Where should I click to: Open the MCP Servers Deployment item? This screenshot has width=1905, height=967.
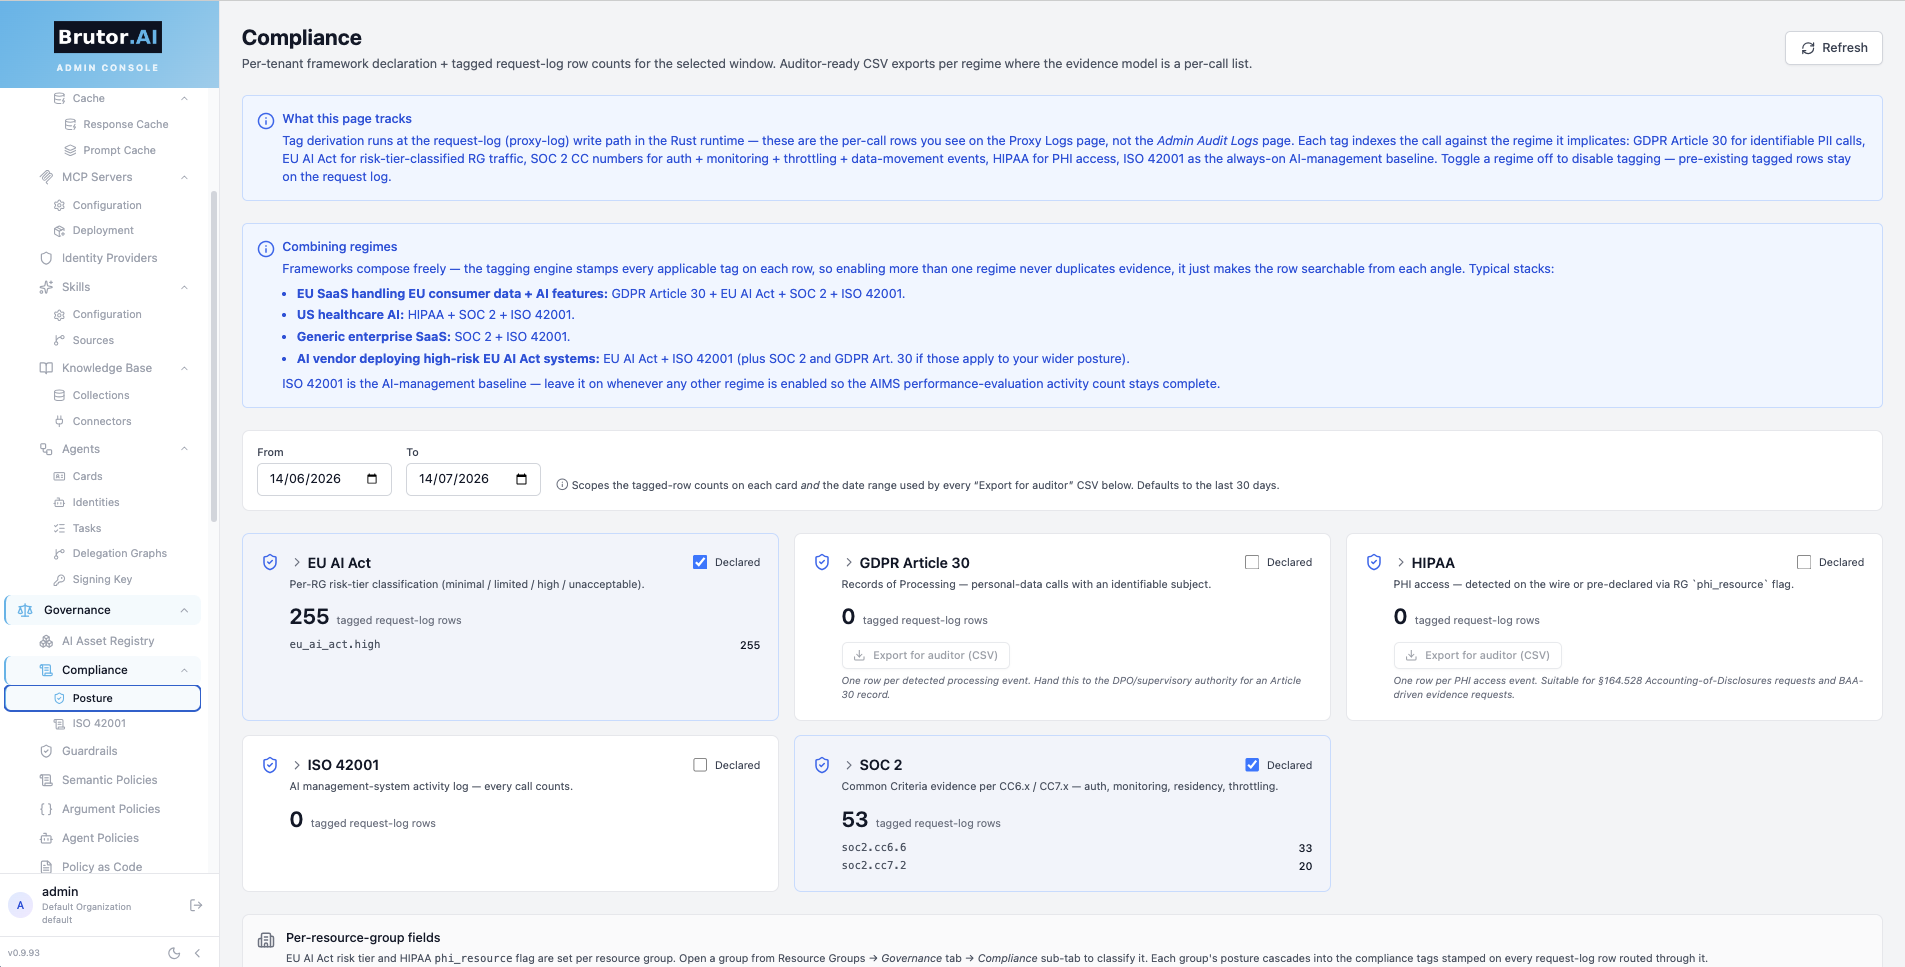[x=103, y=231]
